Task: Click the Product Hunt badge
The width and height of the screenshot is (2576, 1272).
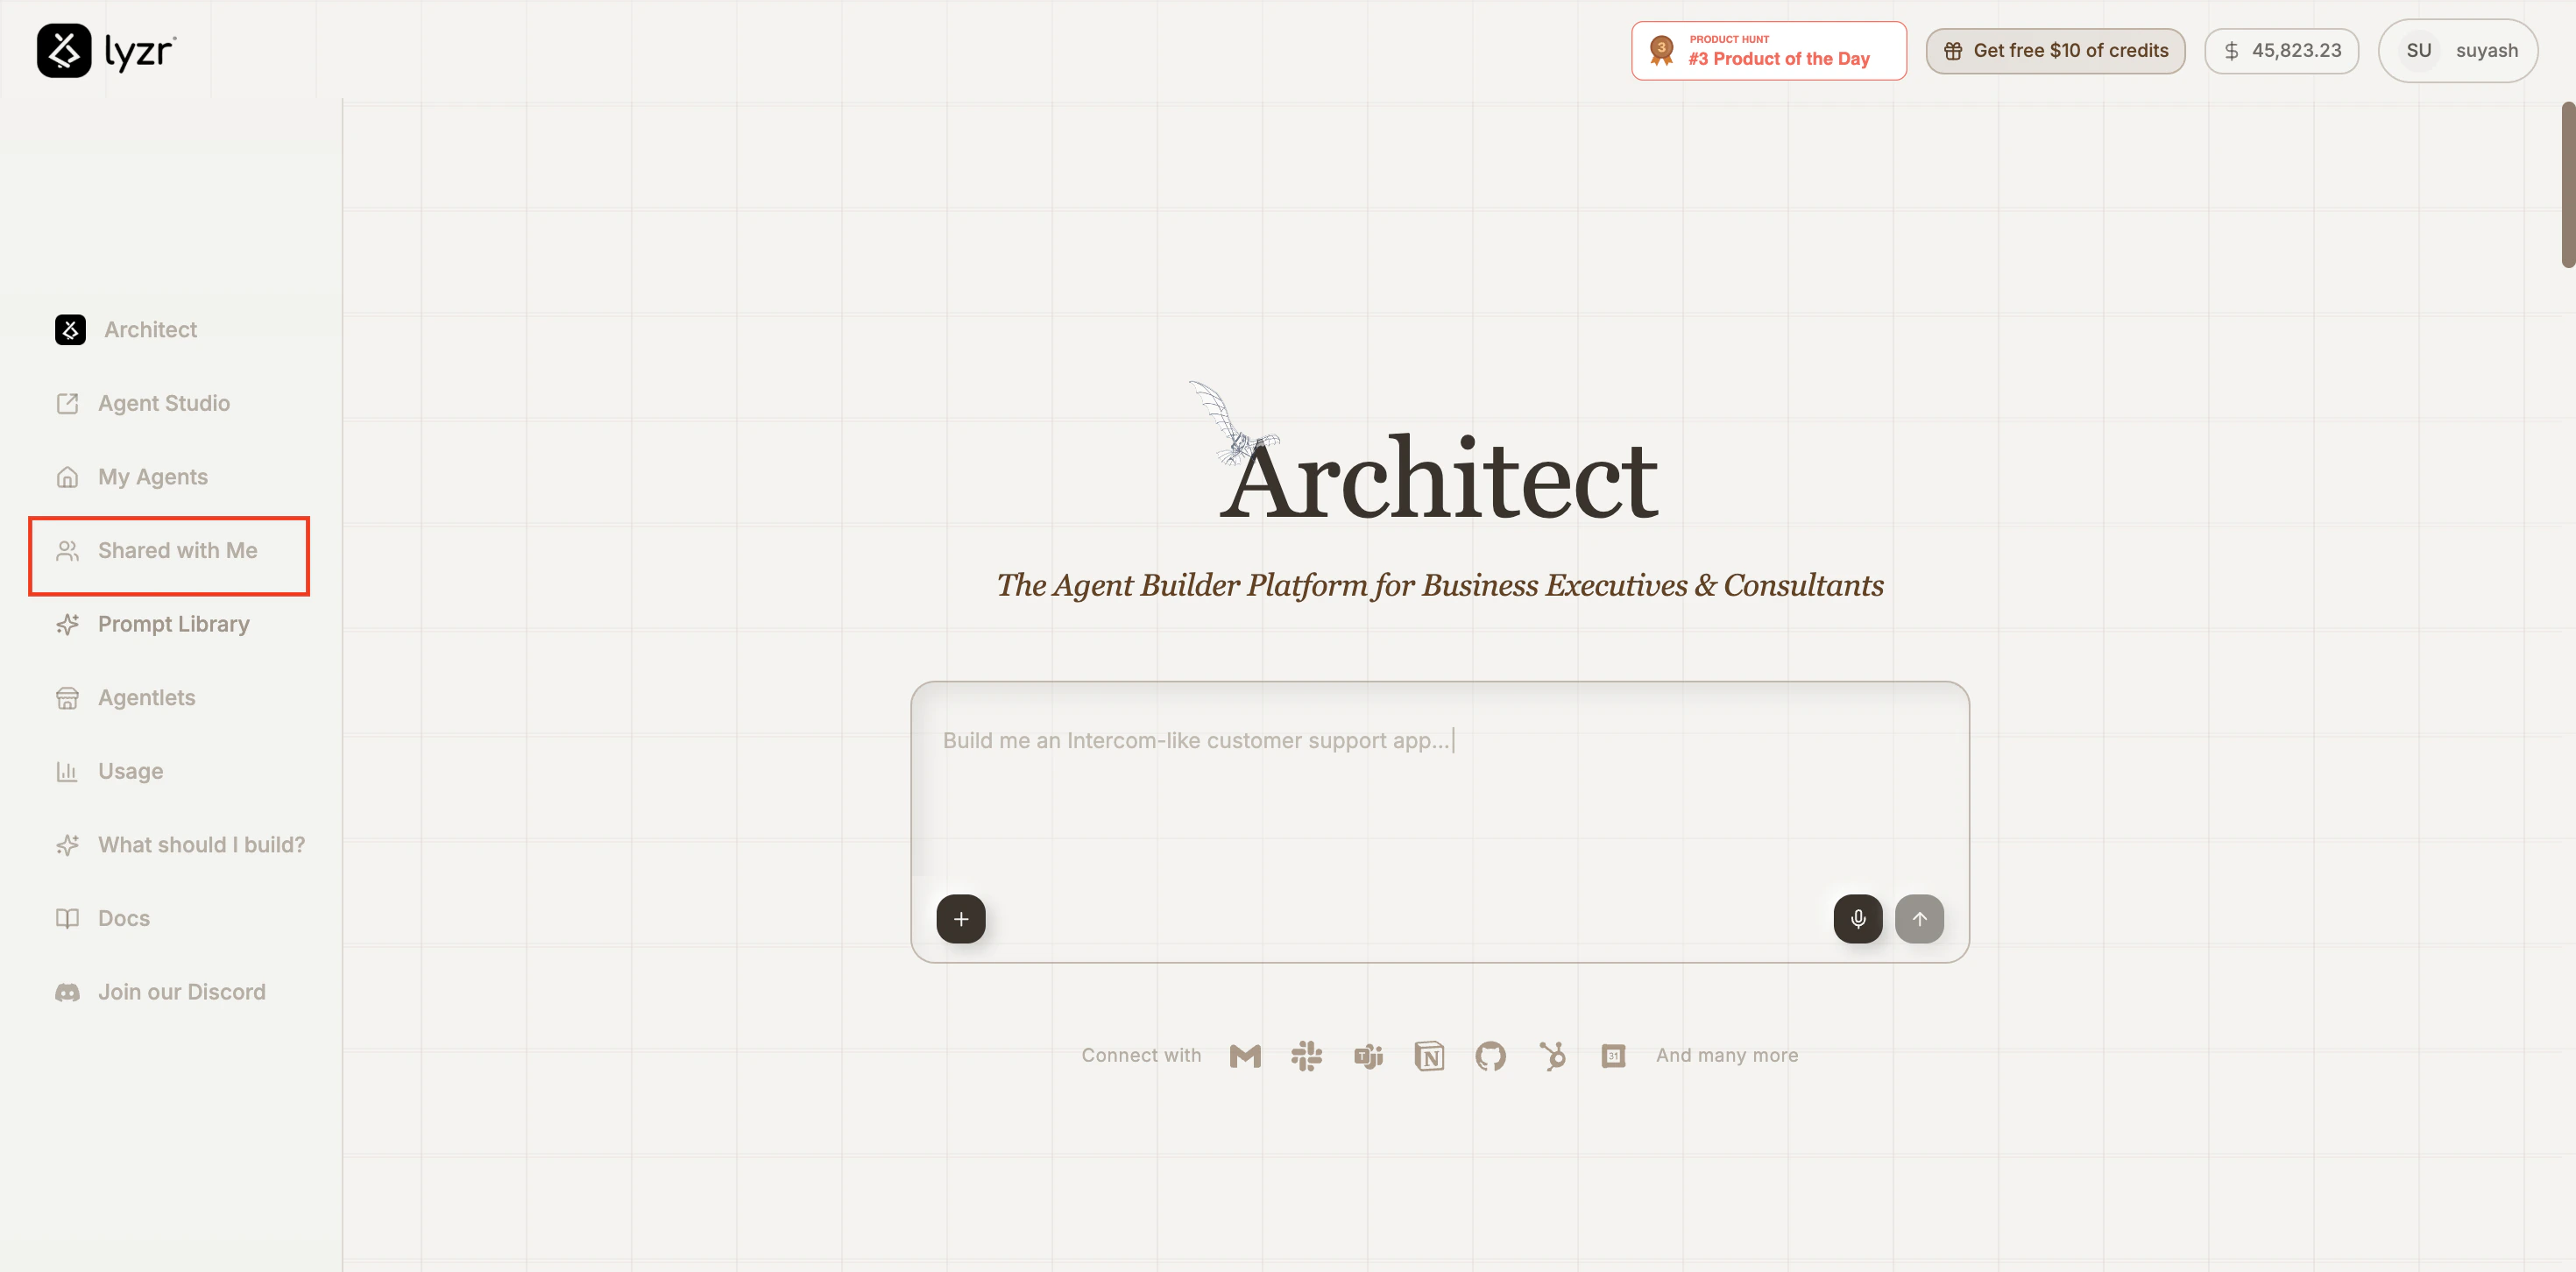Action: (x=1768, y=50)
